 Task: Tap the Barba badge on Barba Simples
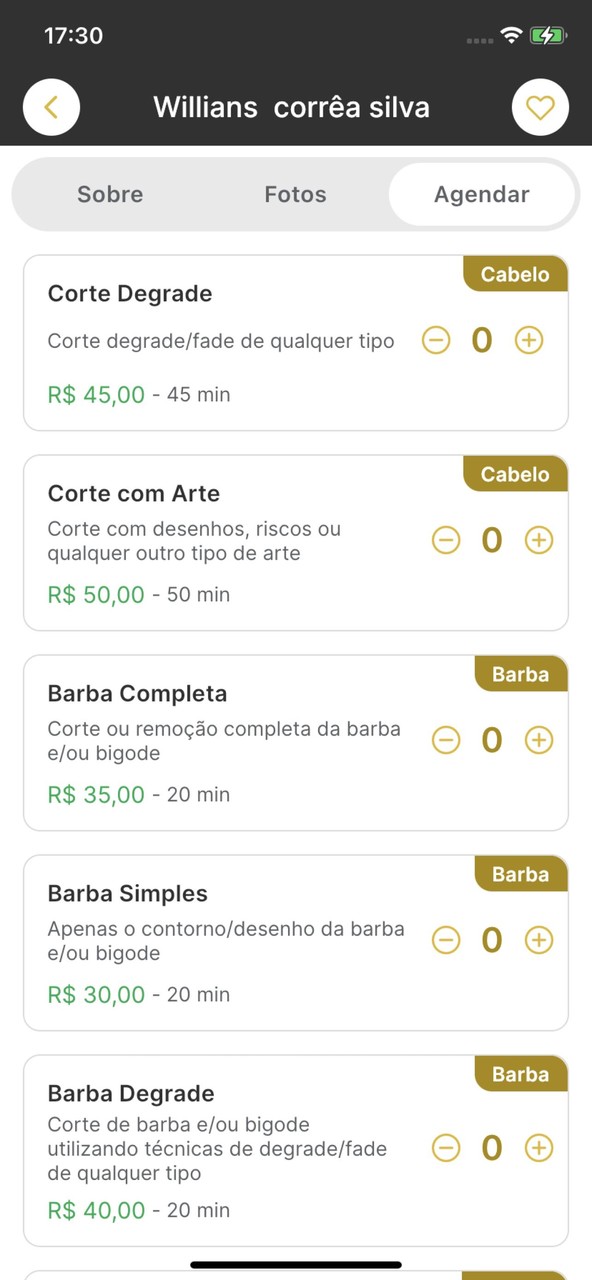coord(520,874)
